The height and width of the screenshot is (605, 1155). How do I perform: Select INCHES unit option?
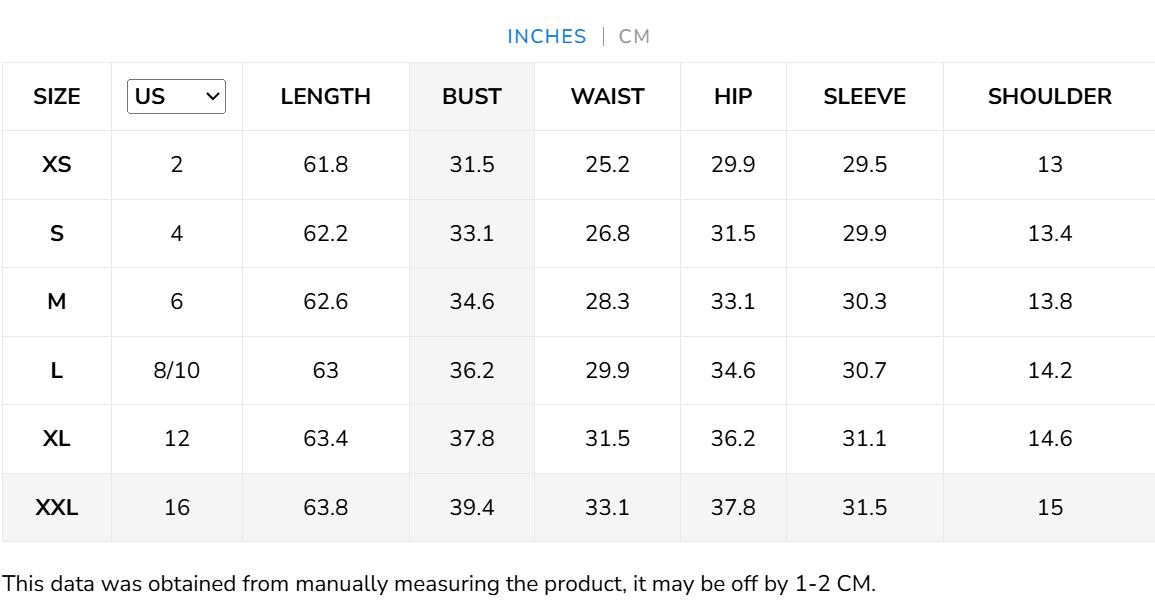[546, 37]
